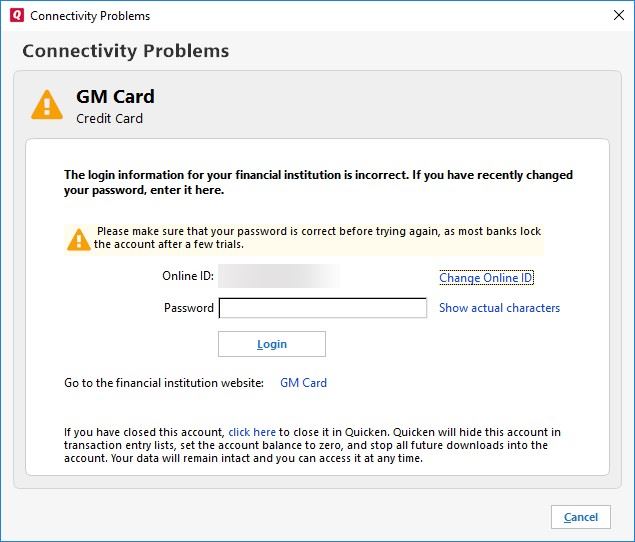Click the "Credit Card" account type text
The image size is (635, 542).
[x=110, y=119]
